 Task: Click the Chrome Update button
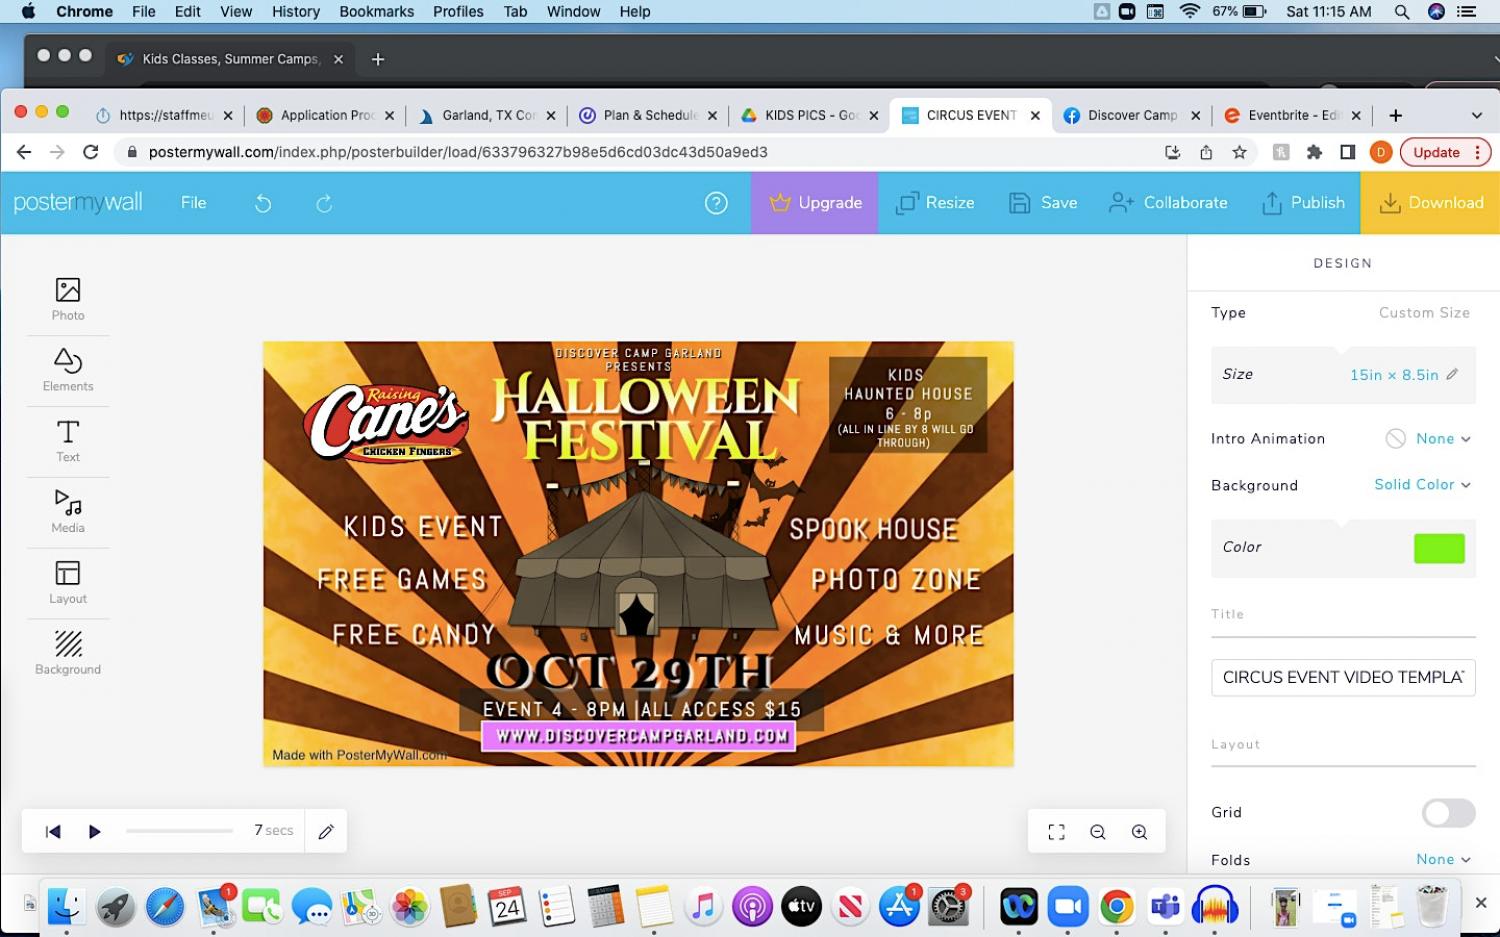[x=1446, y=152]
